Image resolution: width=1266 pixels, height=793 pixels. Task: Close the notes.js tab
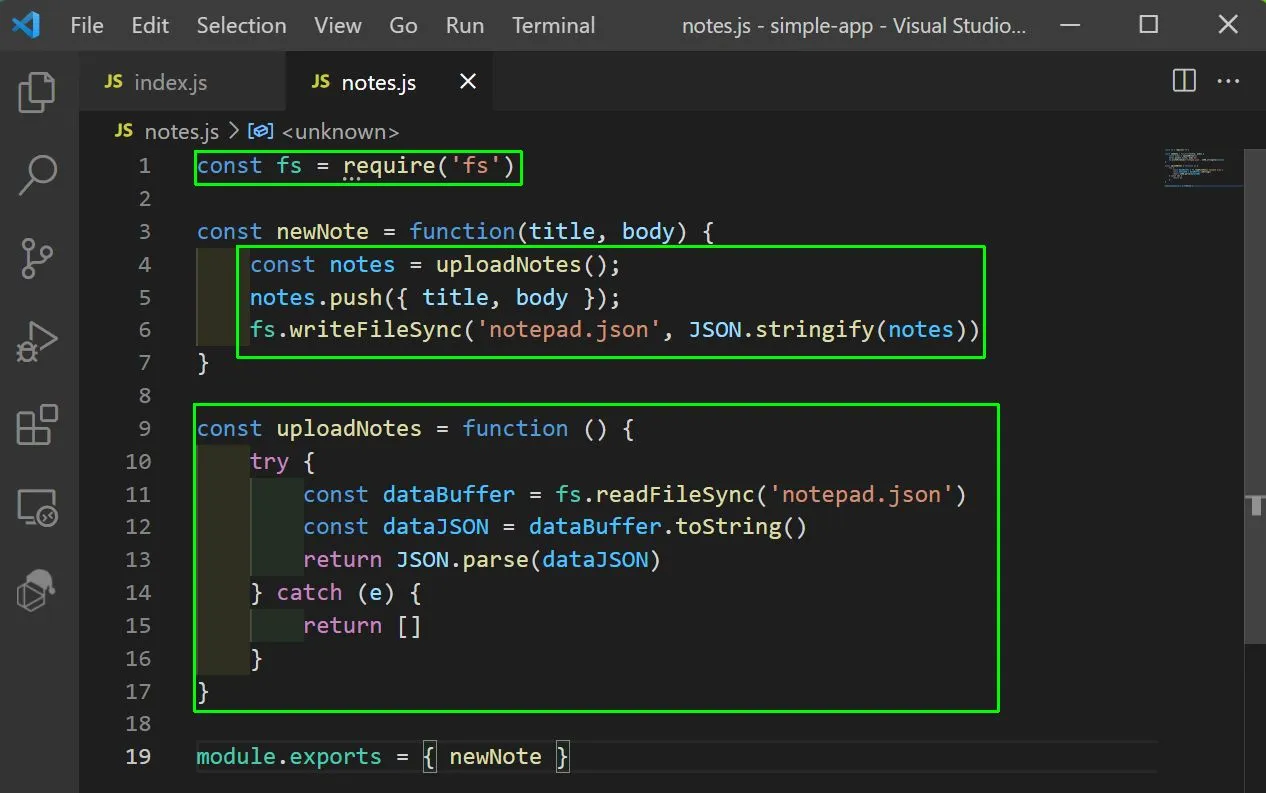click(467, 82)
